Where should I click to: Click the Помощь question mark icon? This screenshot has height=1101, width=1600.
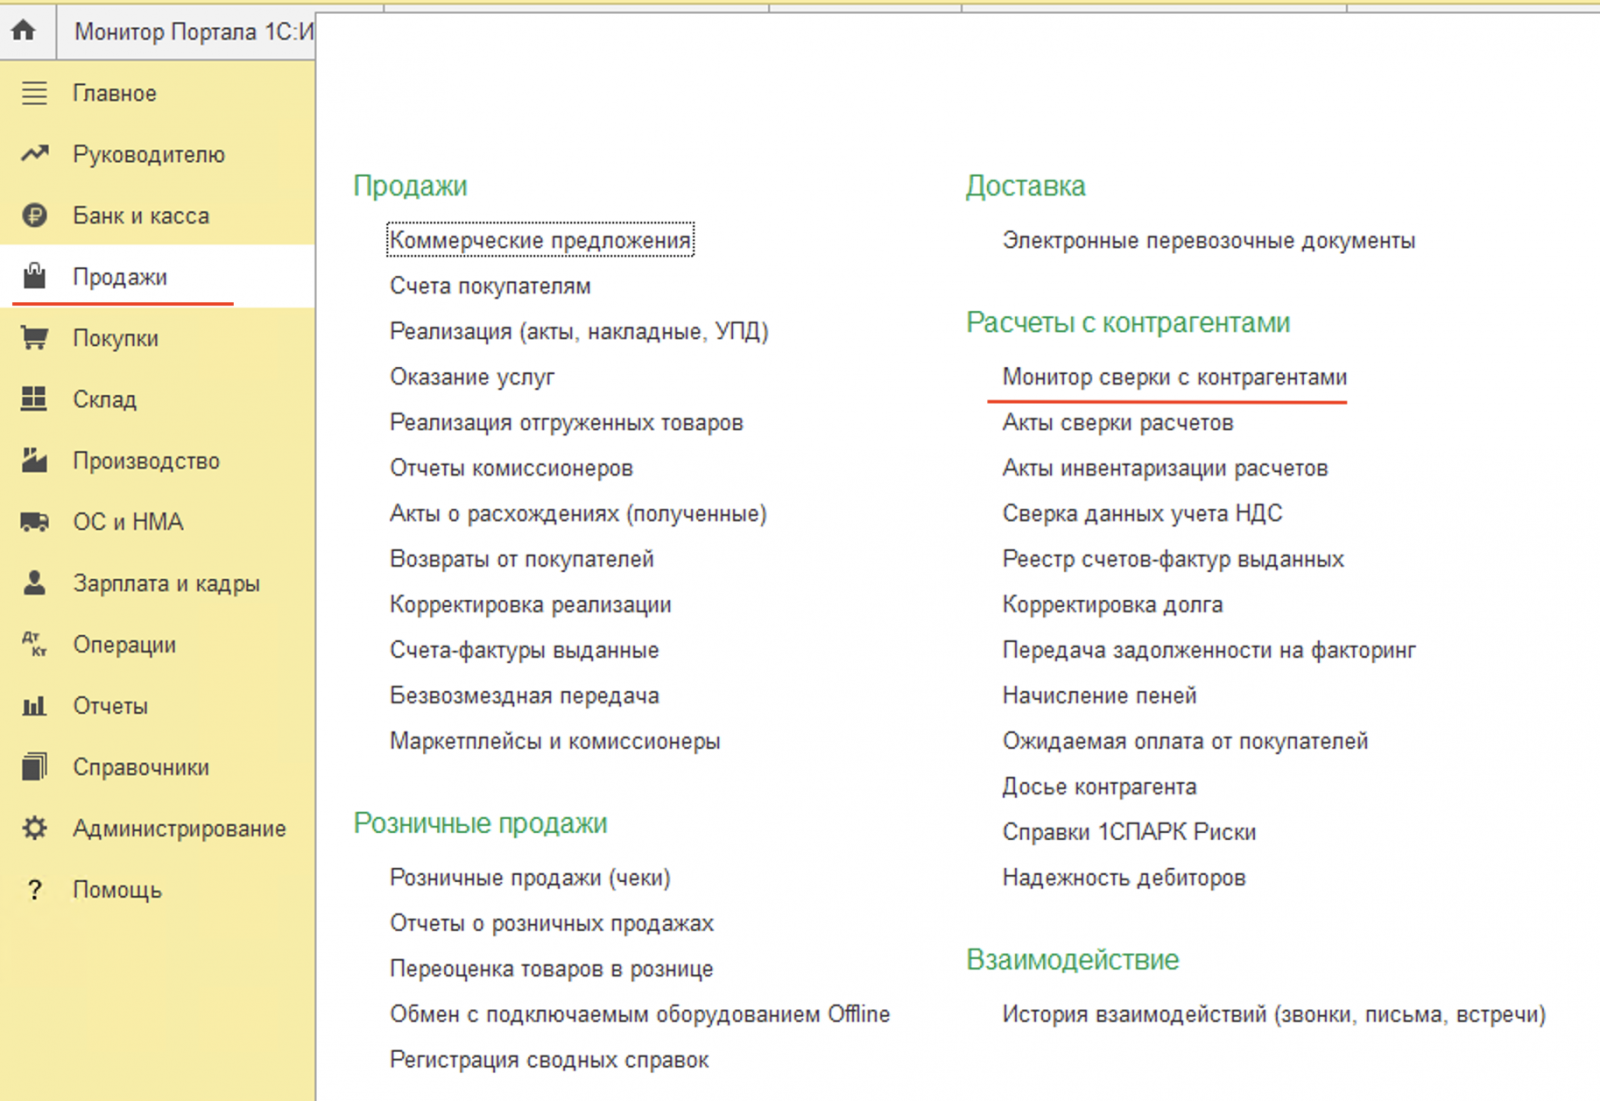35,890
